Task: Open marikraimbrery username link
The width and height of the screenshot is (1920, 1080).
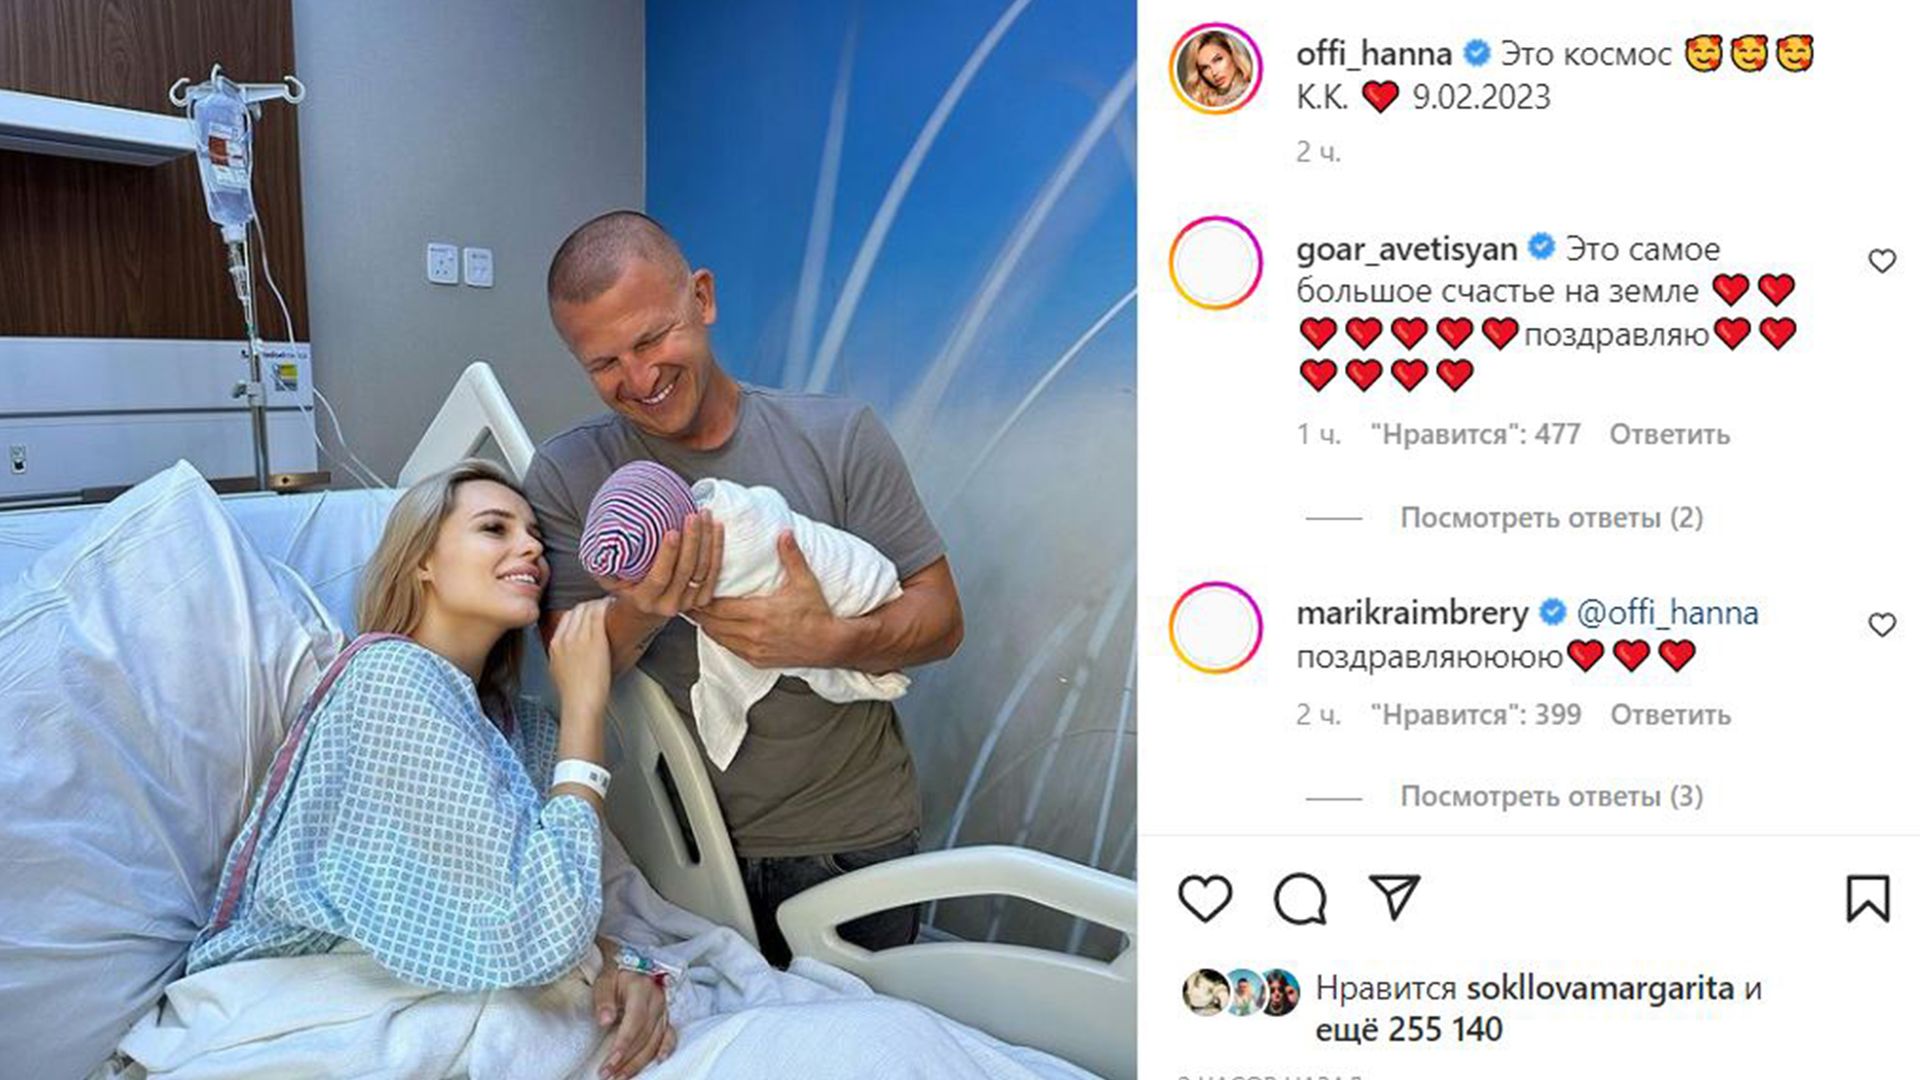Action: pos(1412,613)
